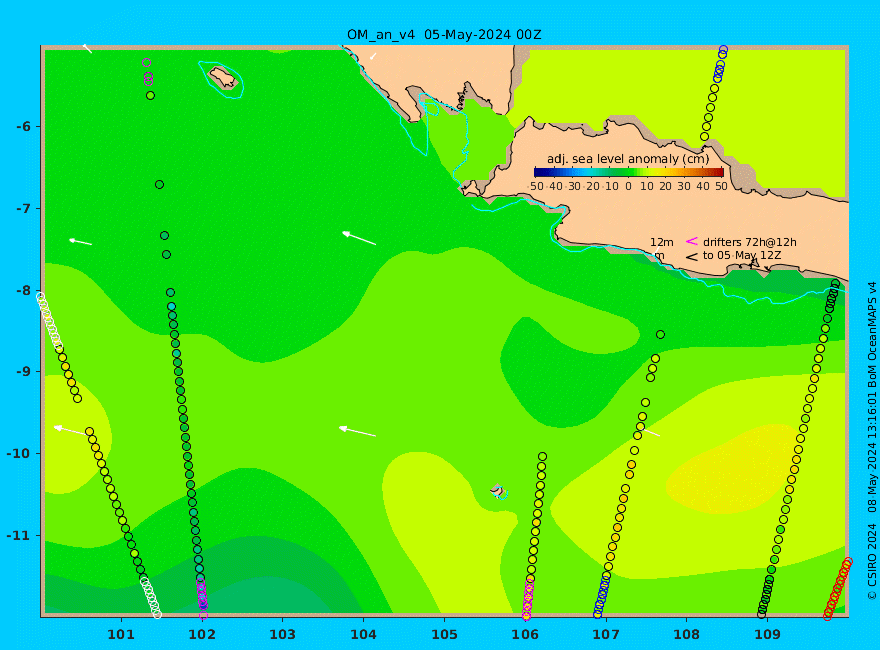Click the yellow high-anomaly patch near 108.5°E, 10.3°S
This screenshot has height=650, width=880.
coord(735,469)
